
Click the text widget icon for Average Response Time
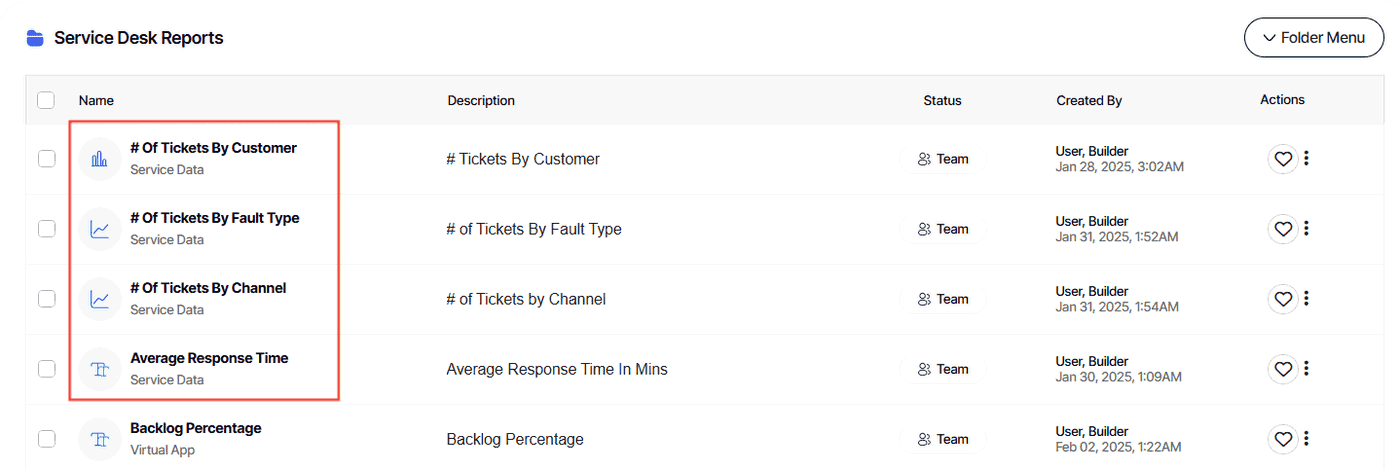100,369
